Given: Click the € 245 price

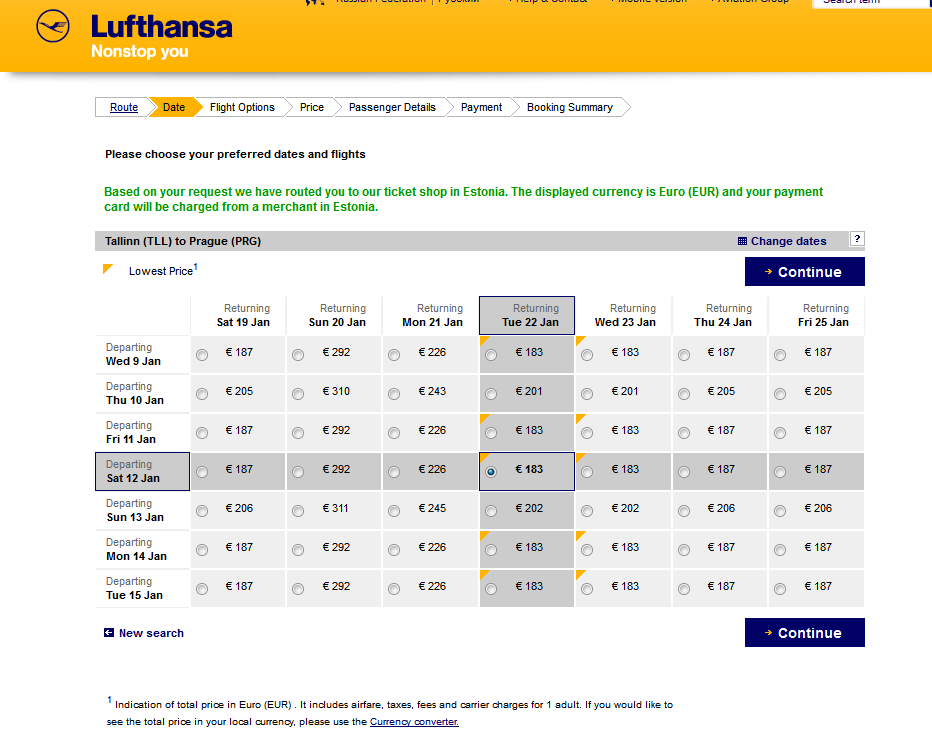Looking at the screenshot, I should [x=432, y=509].
